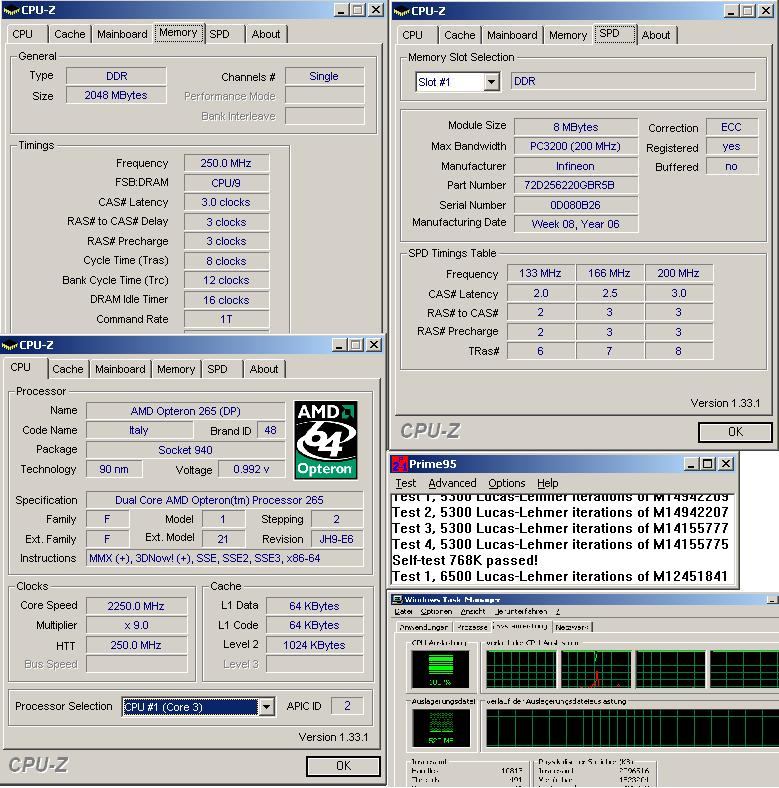The image size is (779, 788).
Task: Click the Revision value JH9-E6
Action: pos(337,539)
